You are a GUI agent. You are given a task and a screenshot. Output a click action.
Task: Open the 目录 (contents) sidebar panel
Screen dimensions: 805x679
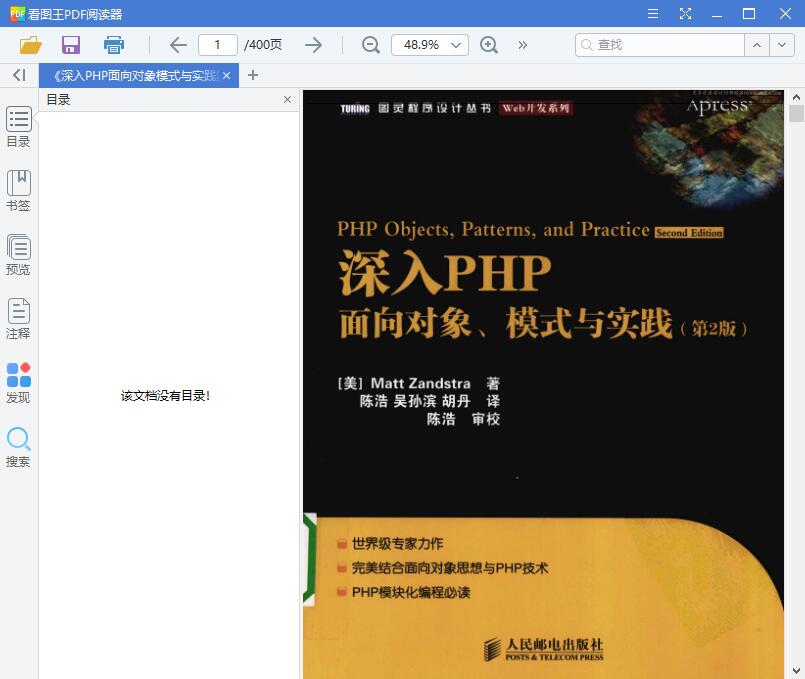[18, 127]
